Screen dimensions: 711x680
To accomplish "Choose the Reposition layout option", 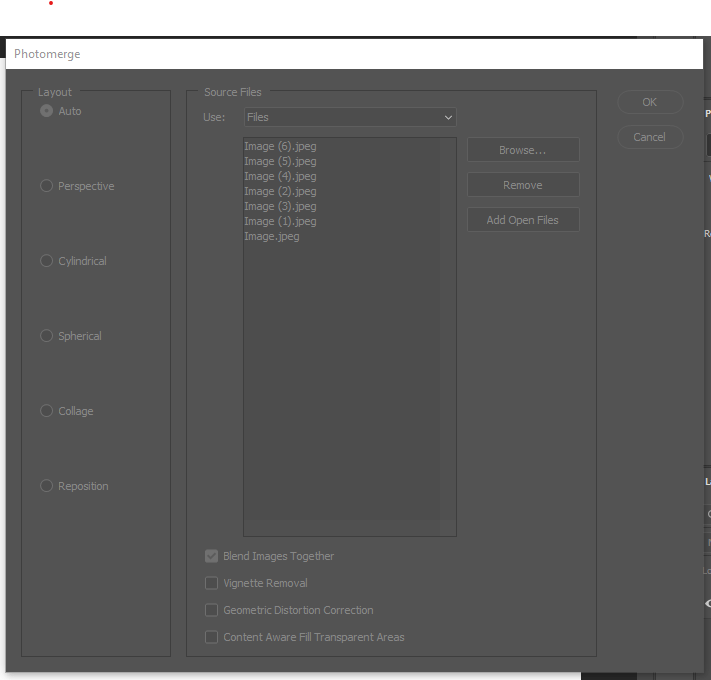I will point(46,486).
